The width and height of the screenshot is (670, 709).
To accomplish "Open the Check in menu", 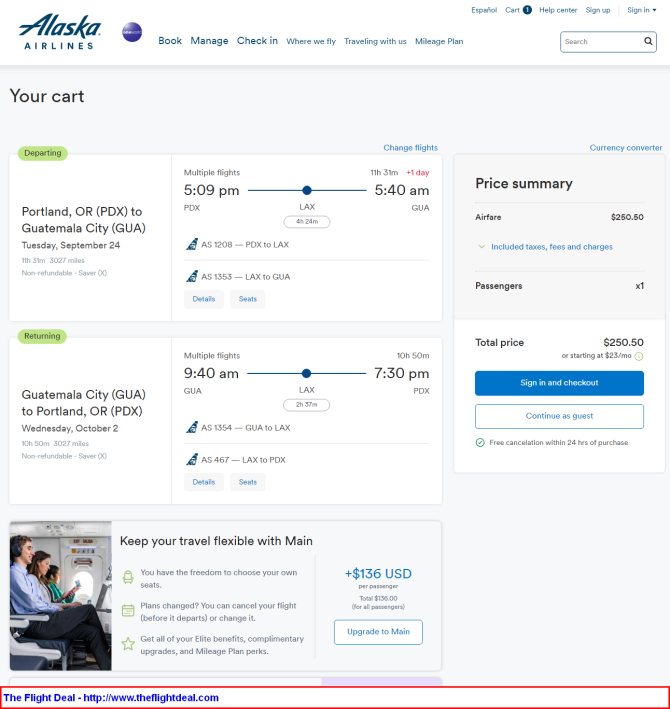I will (x=257, y=41).
